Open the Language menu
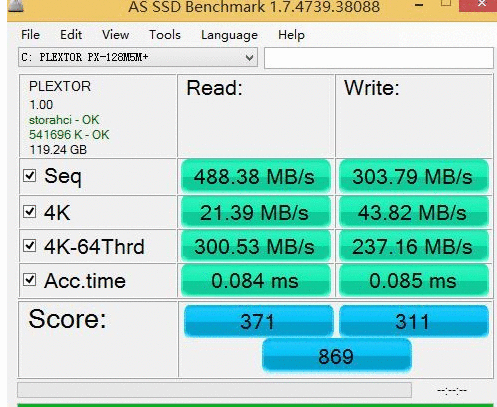The image size is (497, 407). click(229, 35)
